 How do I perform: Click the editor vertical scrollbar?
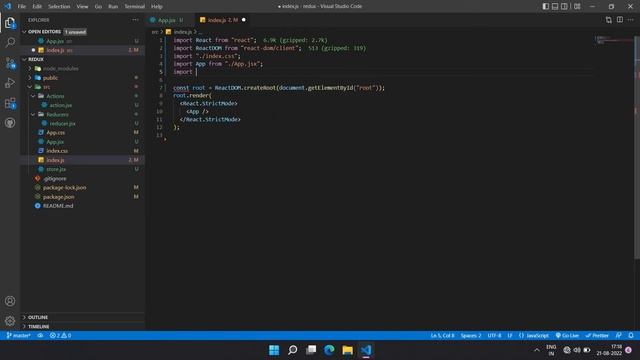click(x=637, y=147)
